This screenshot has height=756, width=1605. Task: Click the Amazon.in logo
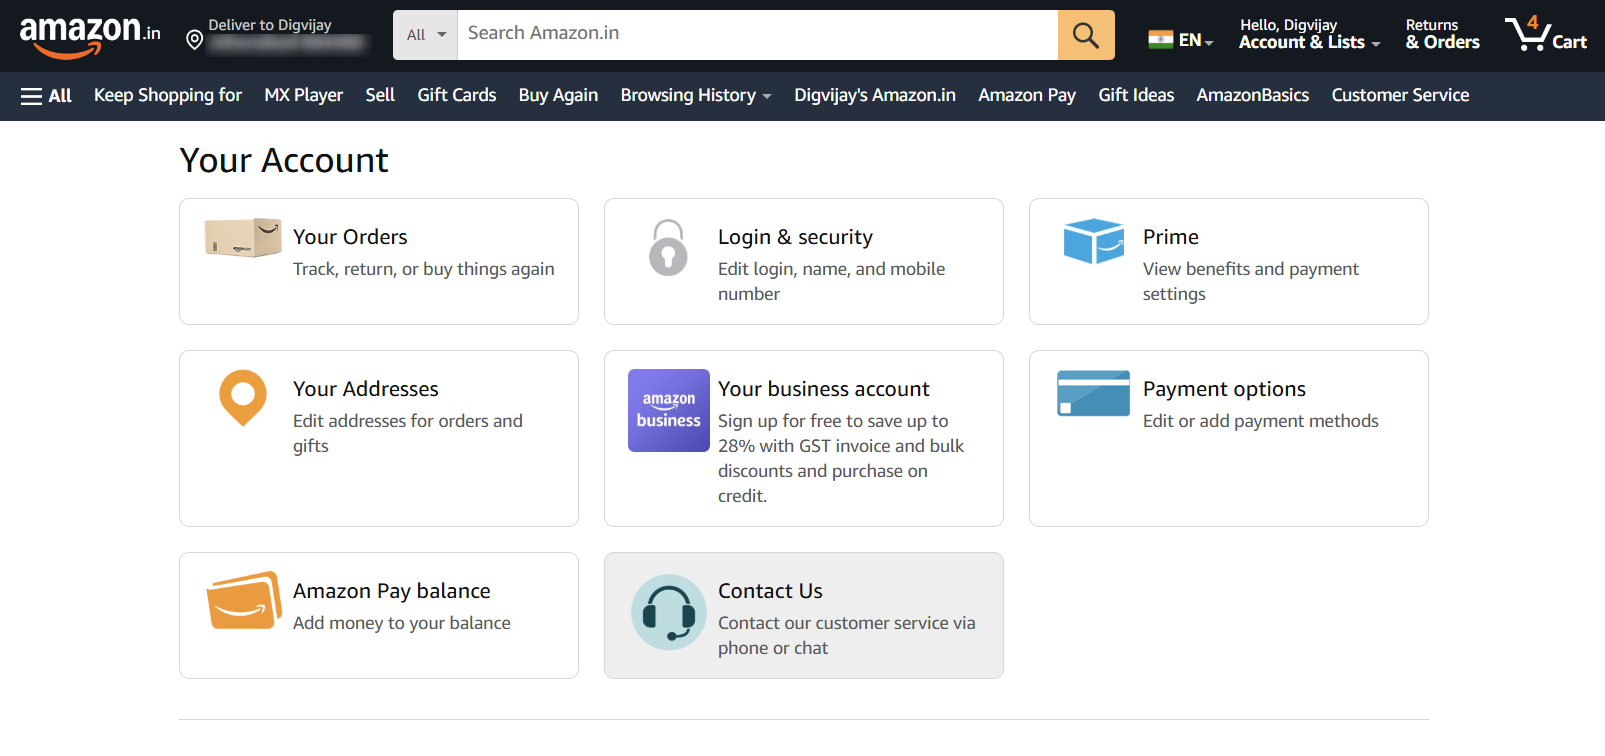tap(90, 36)
